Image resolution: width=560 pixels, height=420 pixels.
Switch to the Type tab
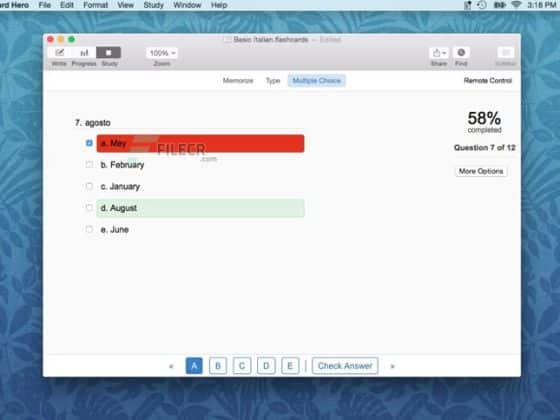tap(272, 81)
